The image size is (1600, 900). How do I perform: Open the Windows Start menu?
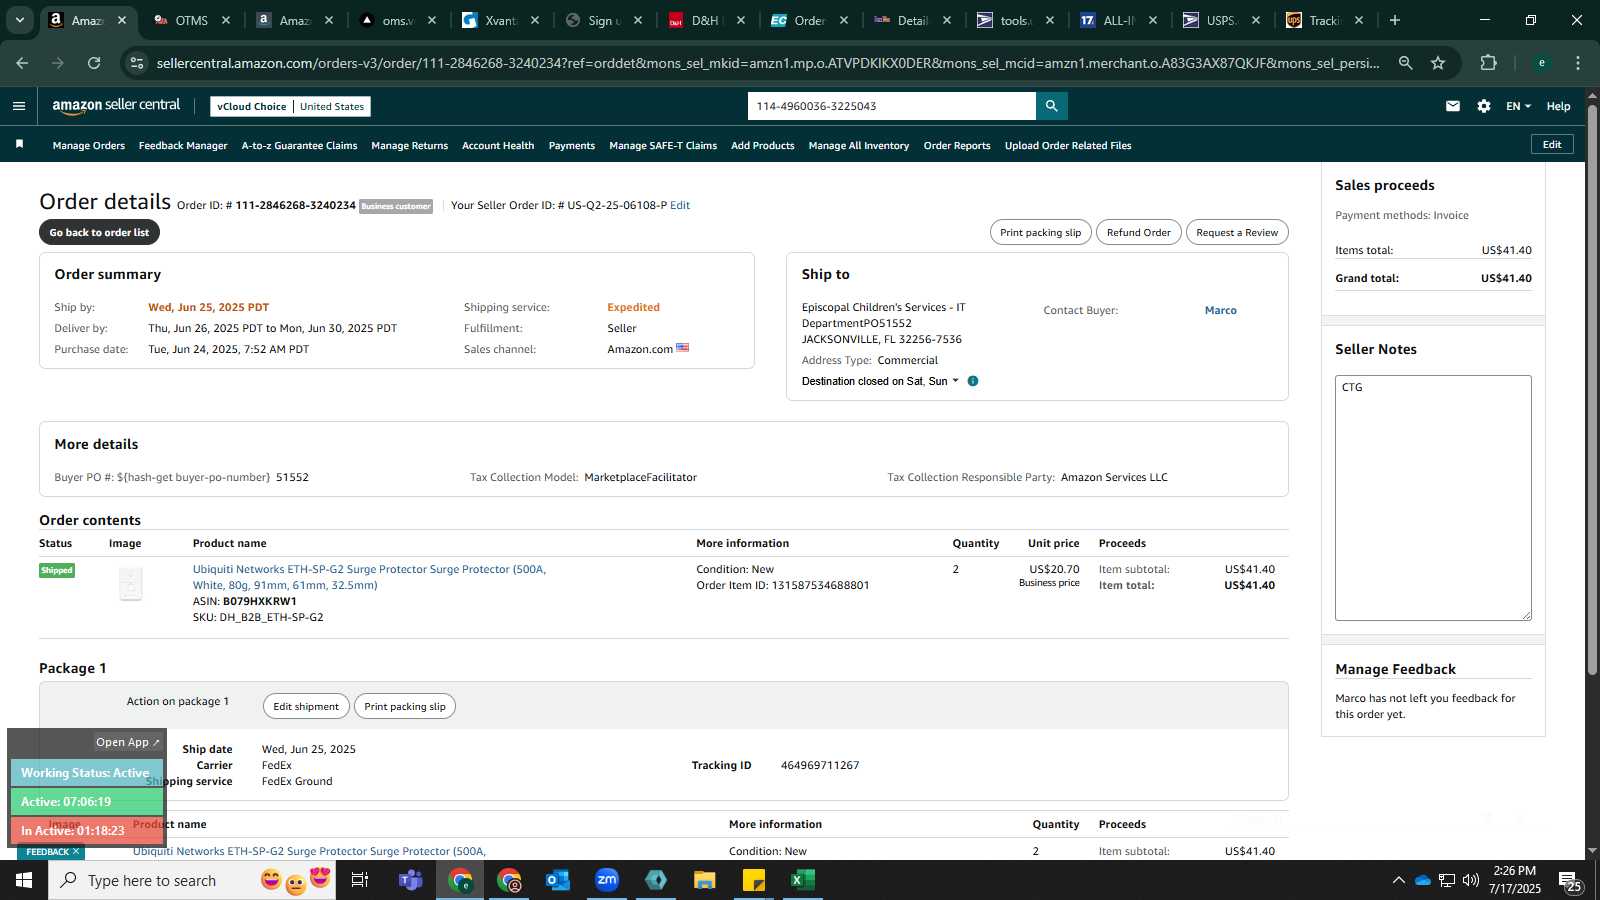[x=24, y=880]
